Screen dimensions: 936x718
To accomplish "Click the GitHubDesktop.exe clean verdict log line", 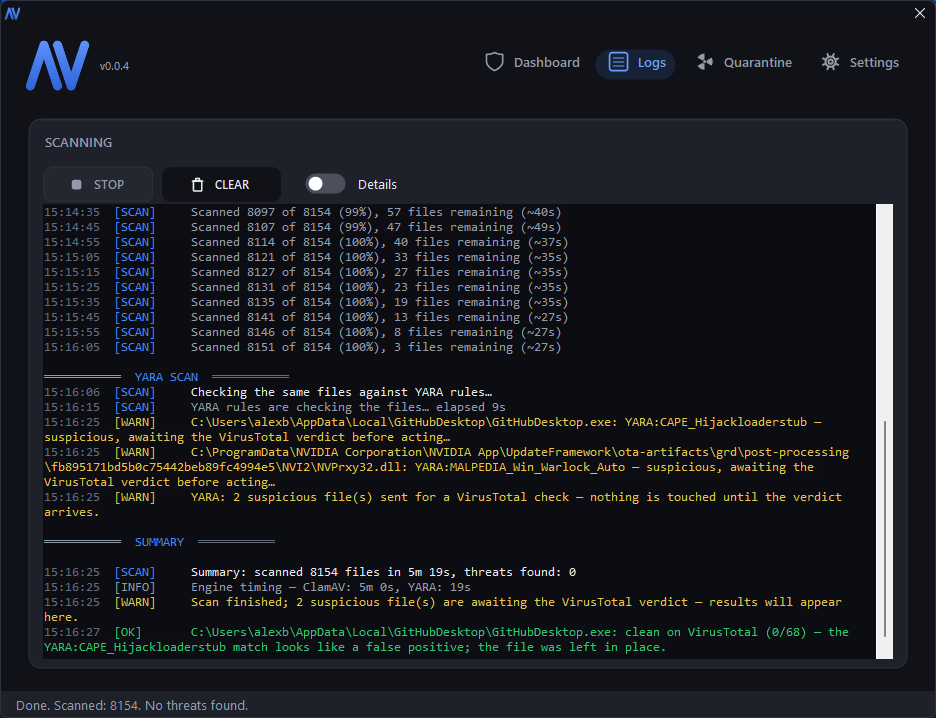I will 446,639.
